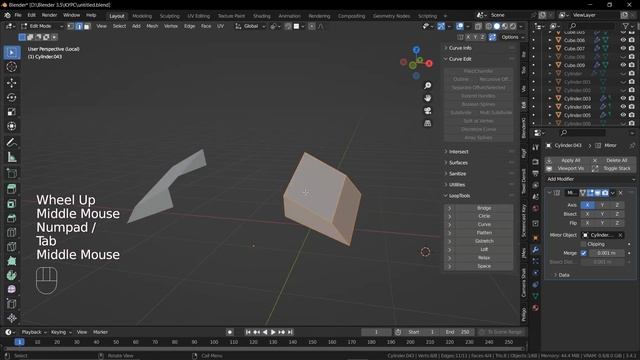
Task: Select the Measure tool
Action: tap(11, 157)
